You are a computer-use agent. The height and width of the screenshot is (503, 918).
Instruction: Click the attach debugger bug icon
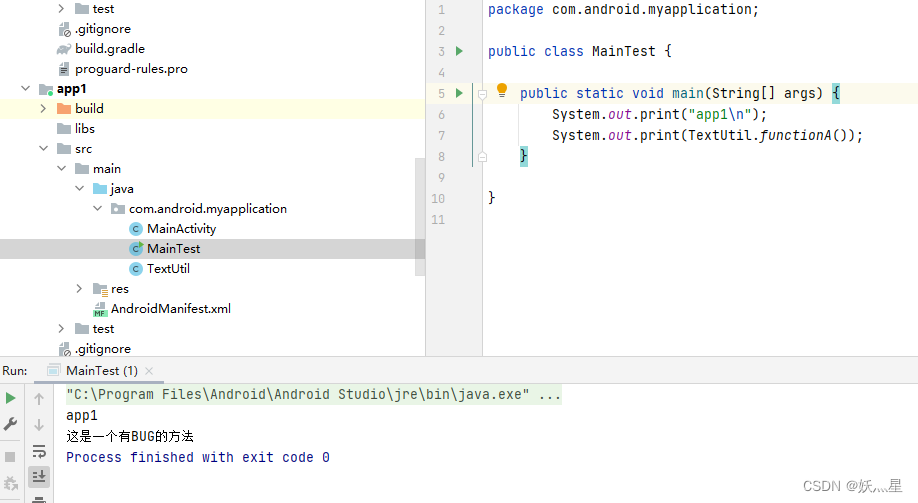coord(11,483)
